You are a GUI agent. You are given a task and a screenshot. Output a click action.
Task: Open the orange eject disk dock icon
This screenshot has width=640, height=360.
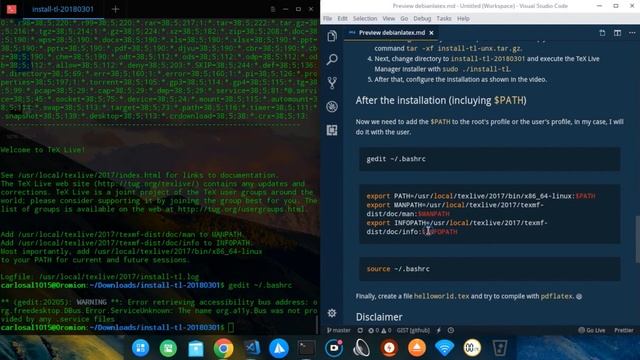tap(417, 348)
